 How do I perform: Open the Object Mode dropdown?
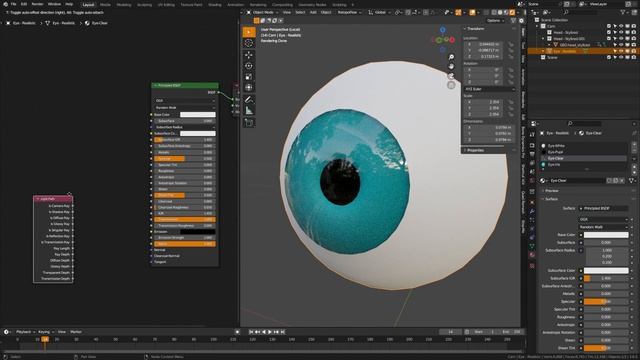(x=262, y=13)
